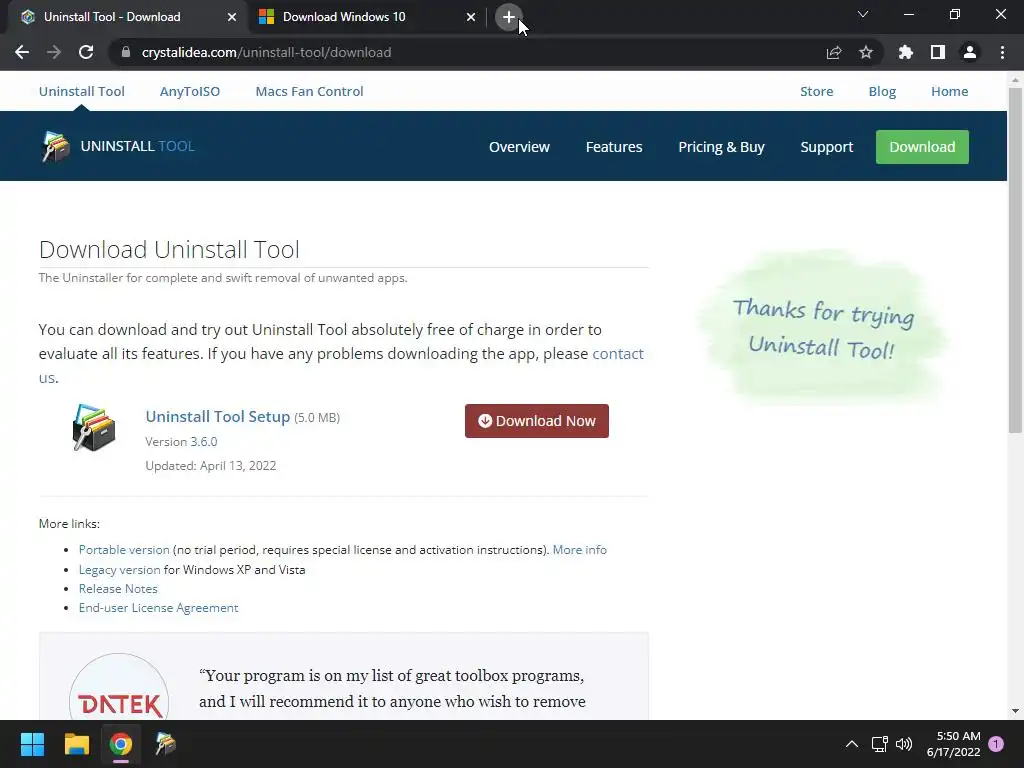Click the network status tray icon

879,744
